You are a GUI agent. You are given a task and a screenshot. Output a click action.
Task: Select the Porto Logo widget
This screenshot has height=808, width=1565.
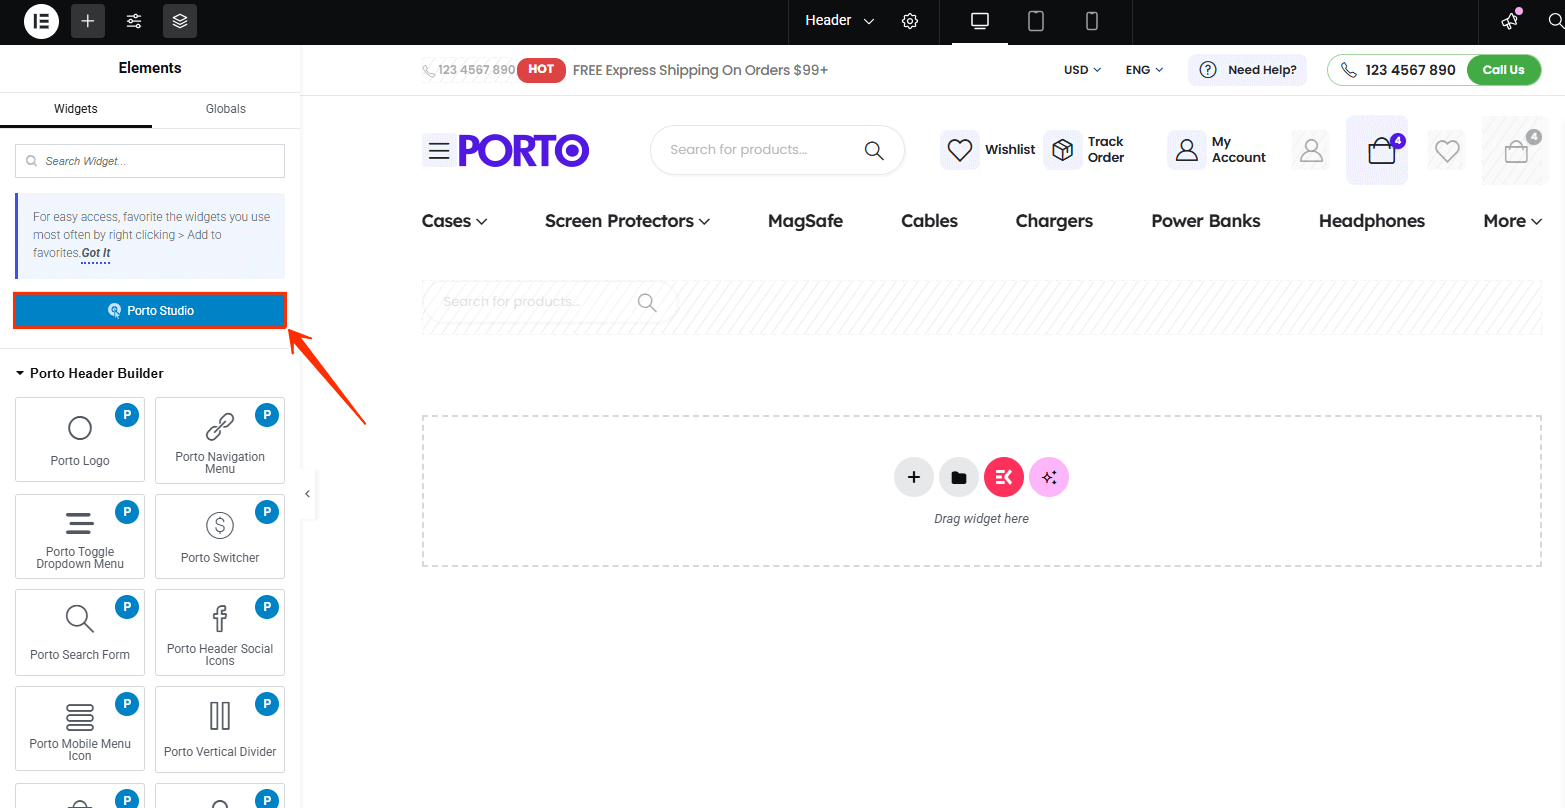[x=80, y=439]
